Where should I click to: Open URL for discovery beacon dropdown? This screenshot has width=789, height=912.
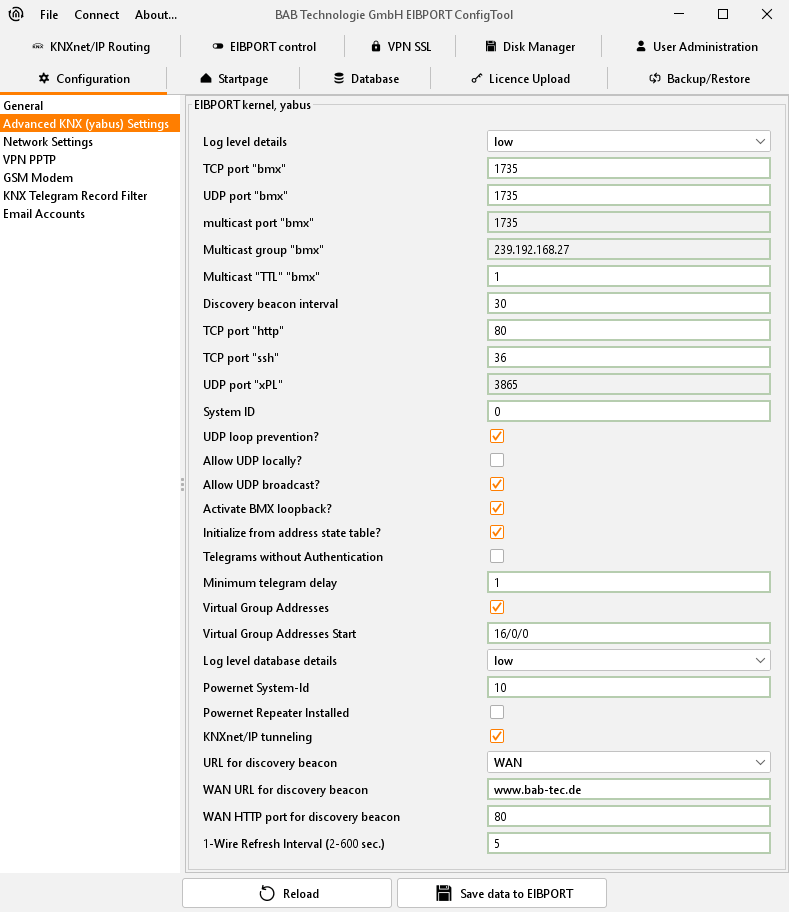(628, 763)
